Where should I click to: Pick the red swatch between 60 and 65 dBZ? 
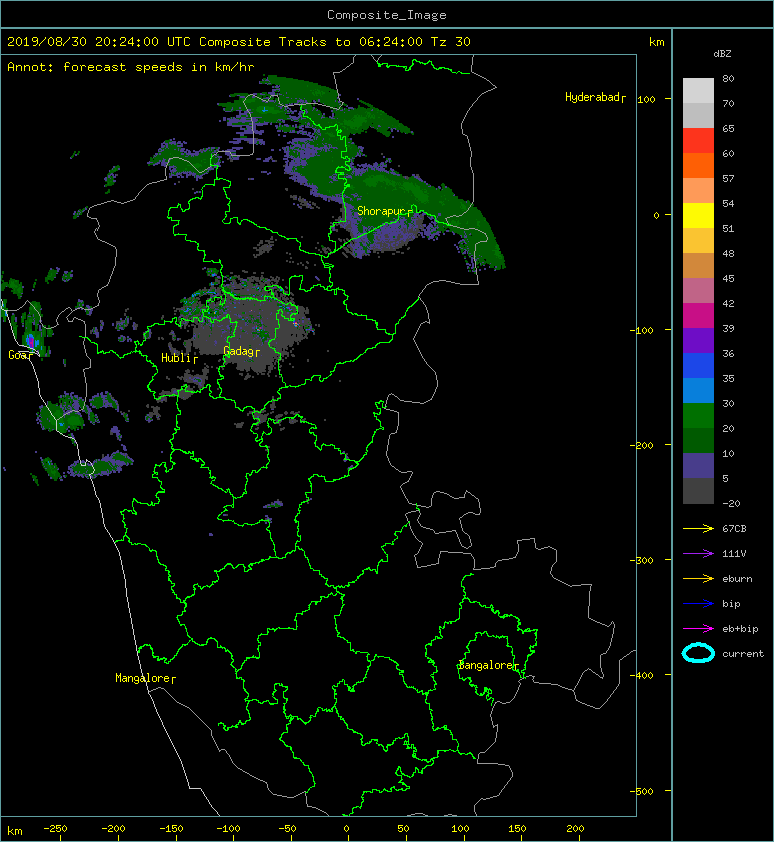coord(698,141)
